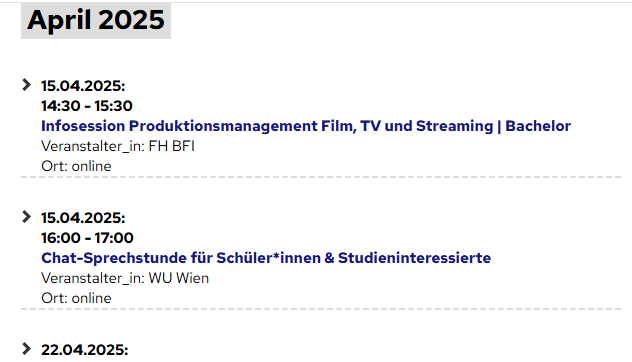The height and width of the screenshot is (362, 632).
Task: Click the 22.04.2025 date label
Action: point(85,350)
